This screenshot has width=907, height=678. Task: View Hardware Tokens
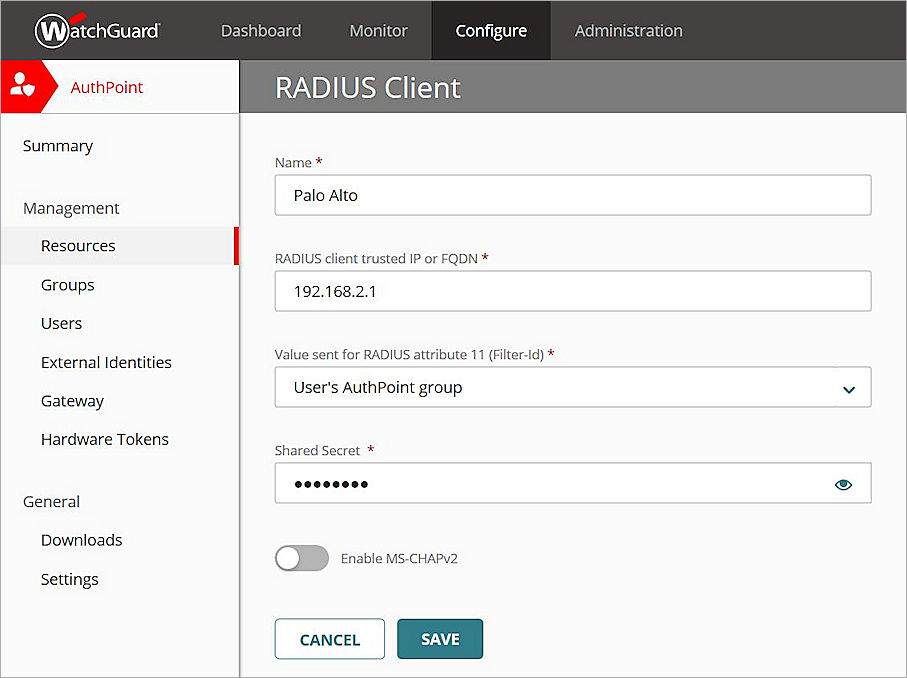104,439
